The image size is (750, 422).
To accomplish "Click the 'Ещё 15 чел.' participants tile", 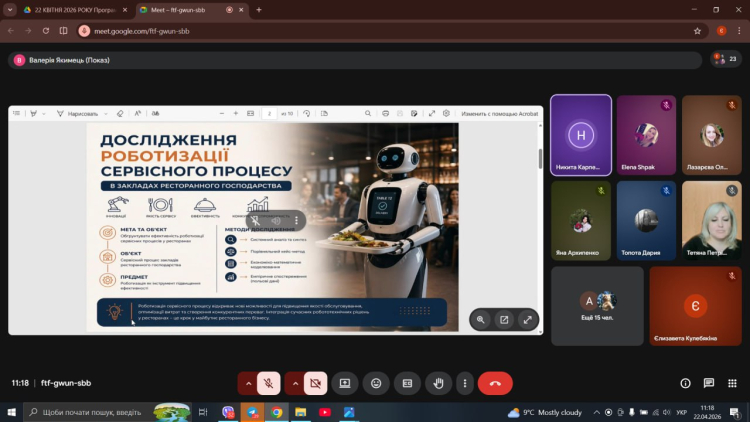I will tap(597, 306).
